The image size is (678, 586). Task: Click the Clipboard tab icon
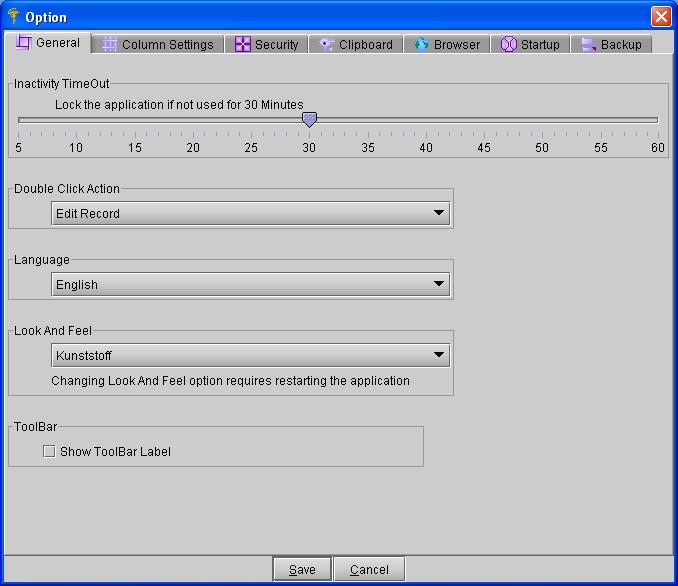tap(327, 45)
